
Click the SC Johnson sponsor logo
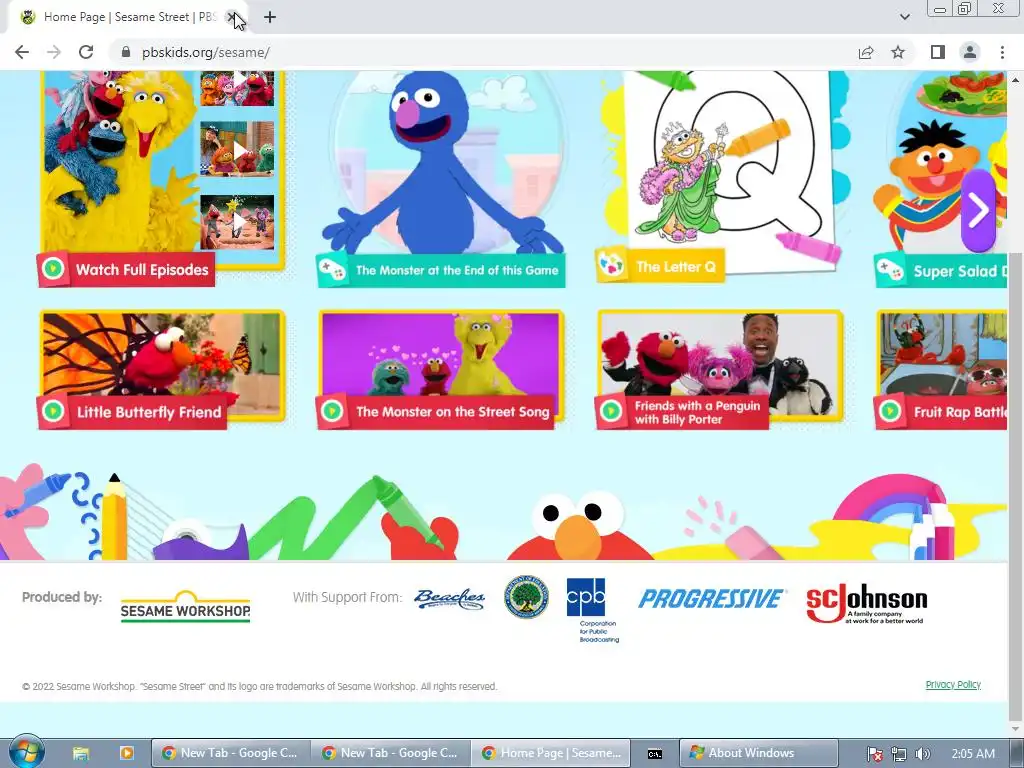(867, 603)
